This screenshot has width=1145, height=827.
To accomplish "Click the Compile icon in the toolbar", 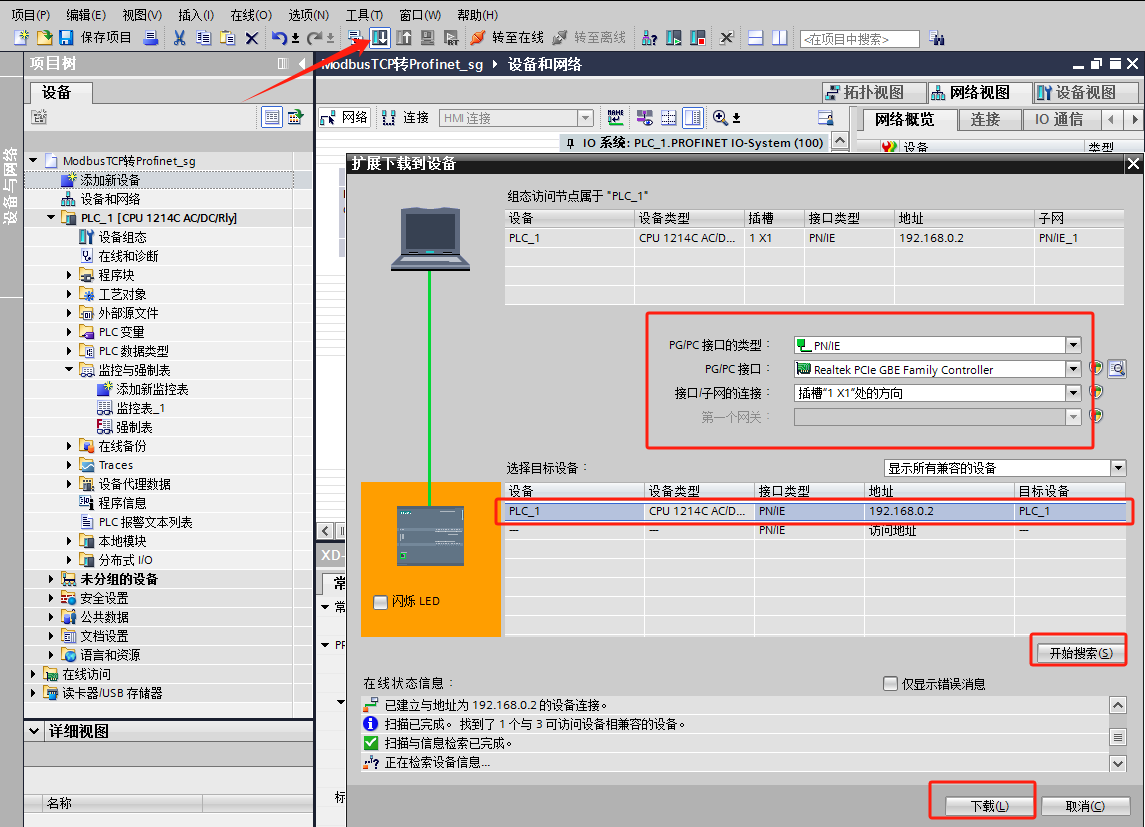I will coord(355,38).
